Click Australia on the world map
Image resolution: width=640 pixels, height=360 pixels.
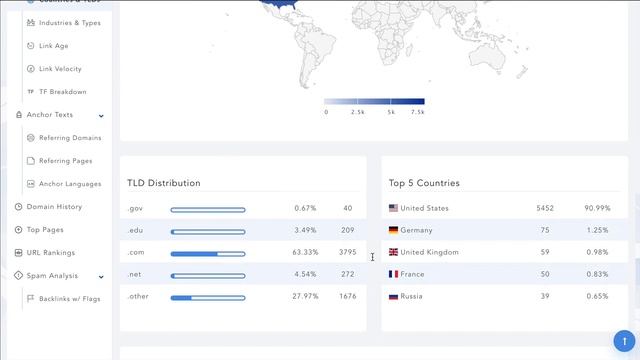487,57
